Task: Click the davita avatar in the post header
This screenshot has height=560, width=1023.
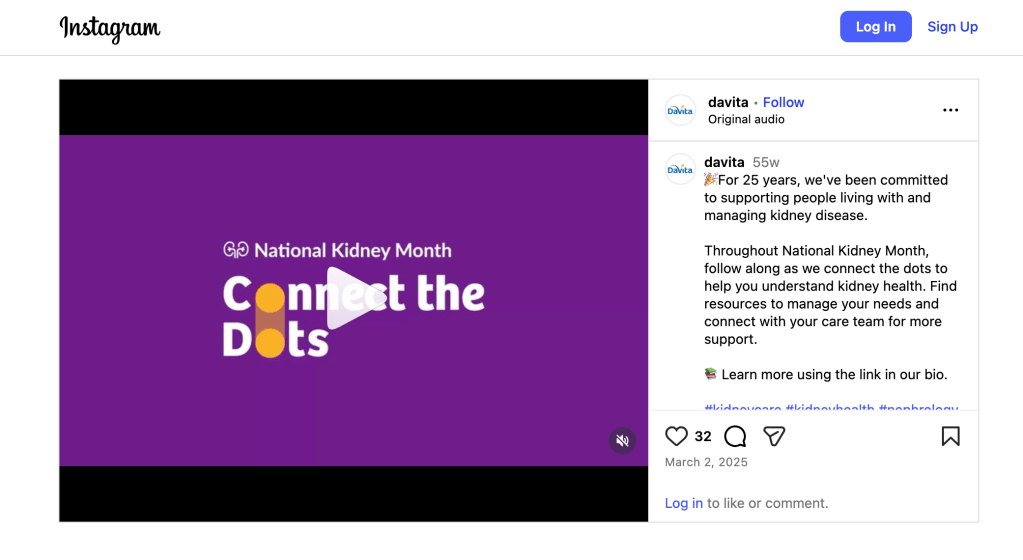Action: [680, 110]
